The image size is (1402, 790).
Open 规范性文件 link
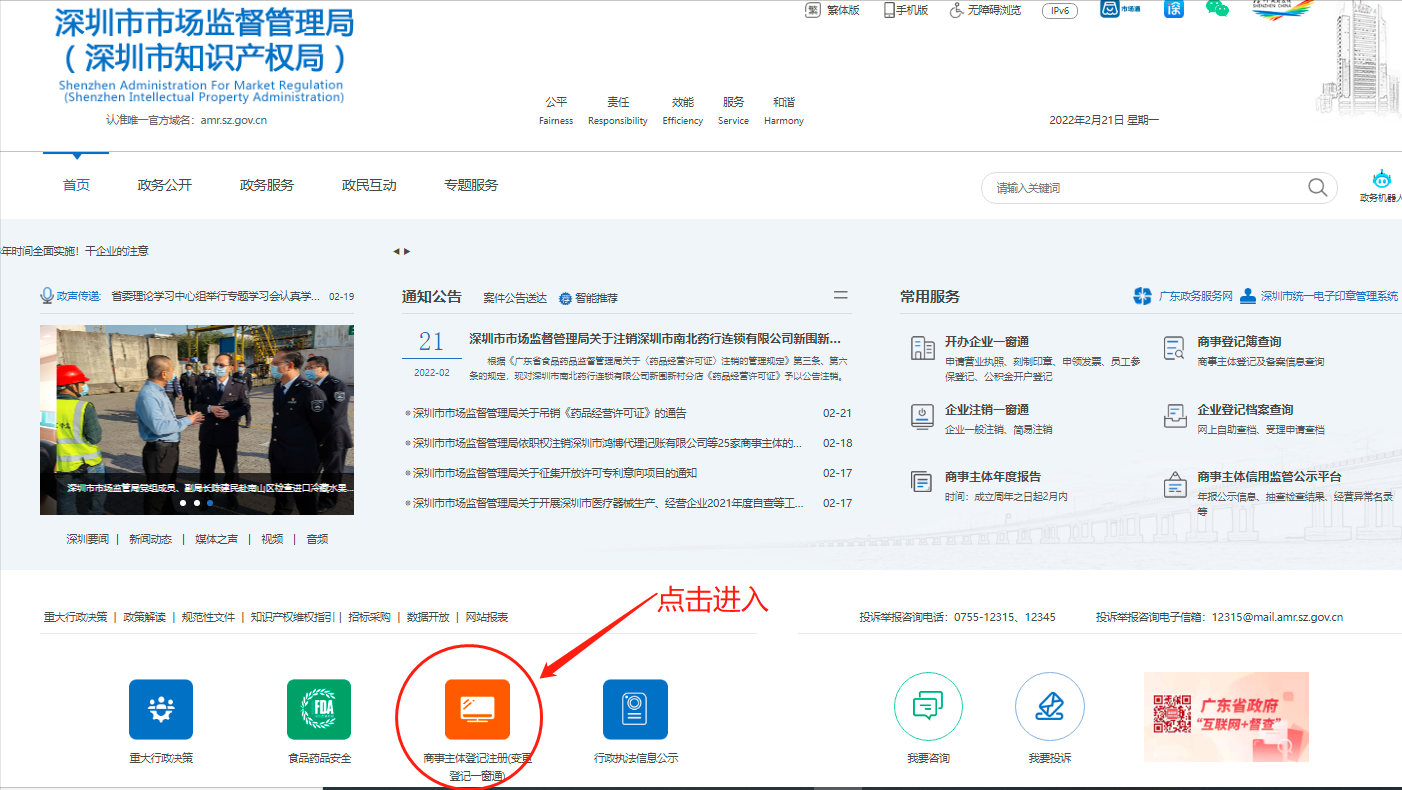pyautogui.click(x=208, y=617)
